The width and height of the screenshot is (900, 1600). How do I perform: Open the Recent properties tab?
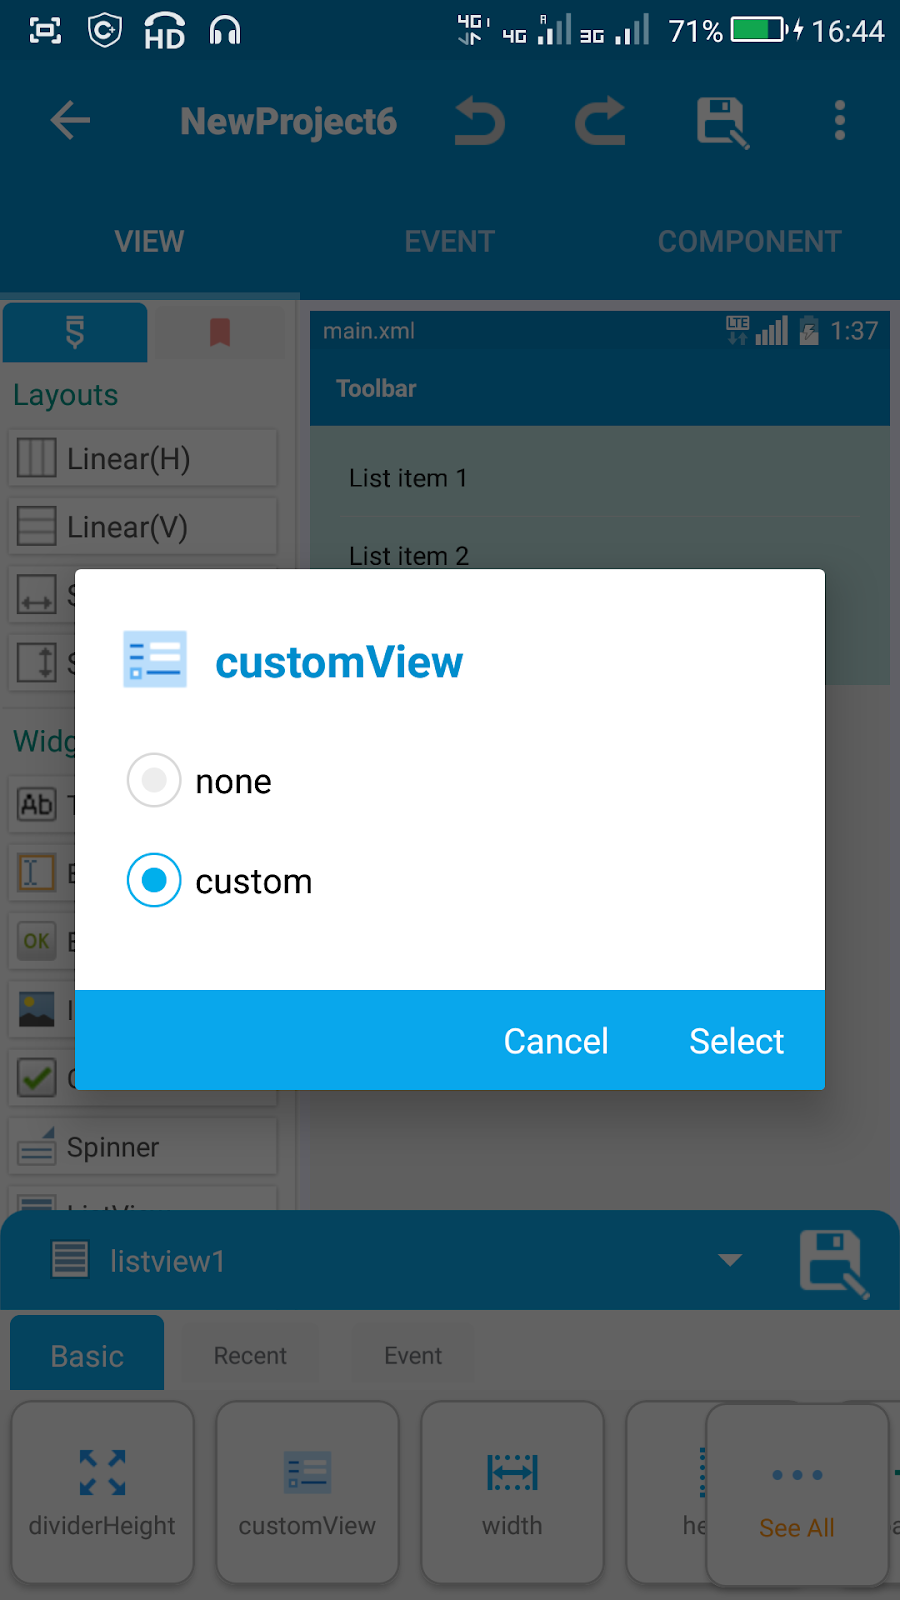tap(249, 1355)
